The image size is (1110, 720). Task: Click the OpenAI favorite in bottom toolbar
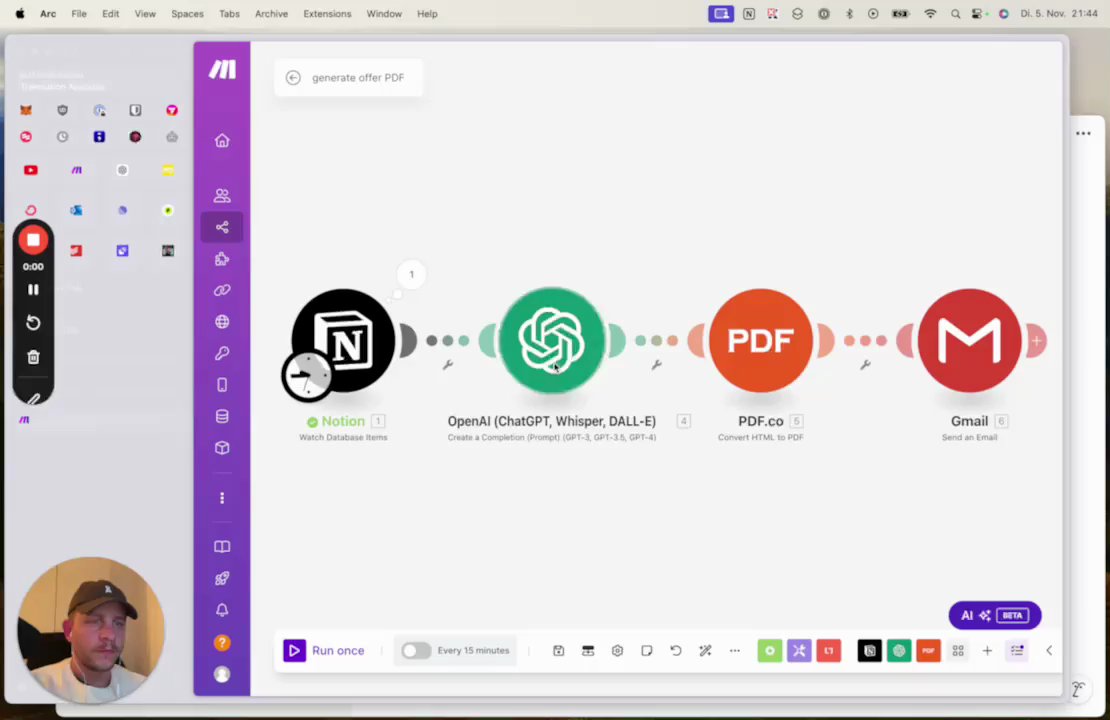pyautogui.click(x=899, y=651)
